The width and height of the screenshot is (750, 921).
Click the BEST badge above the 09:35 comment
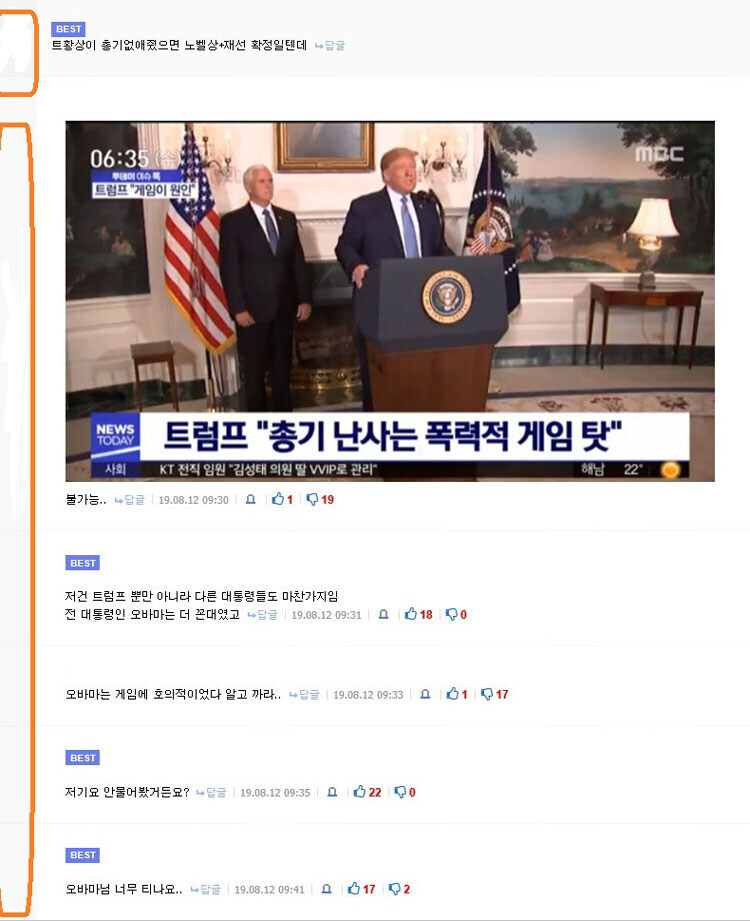pyautogui.click(x=82, y=758)
